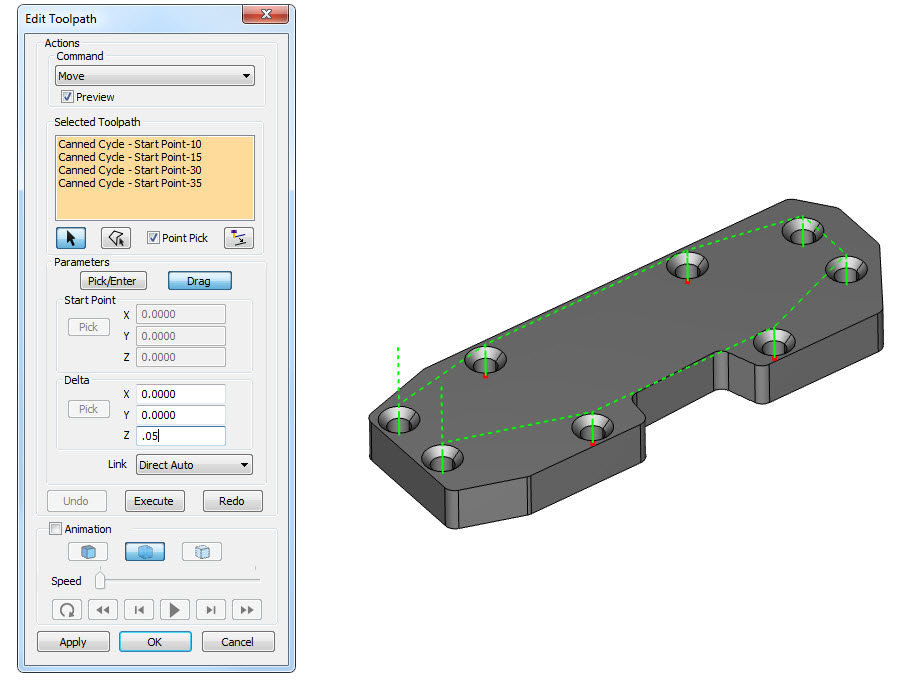This screenshot has width=914, height=691.
Task: Click the Execute button
Action: 154,501
